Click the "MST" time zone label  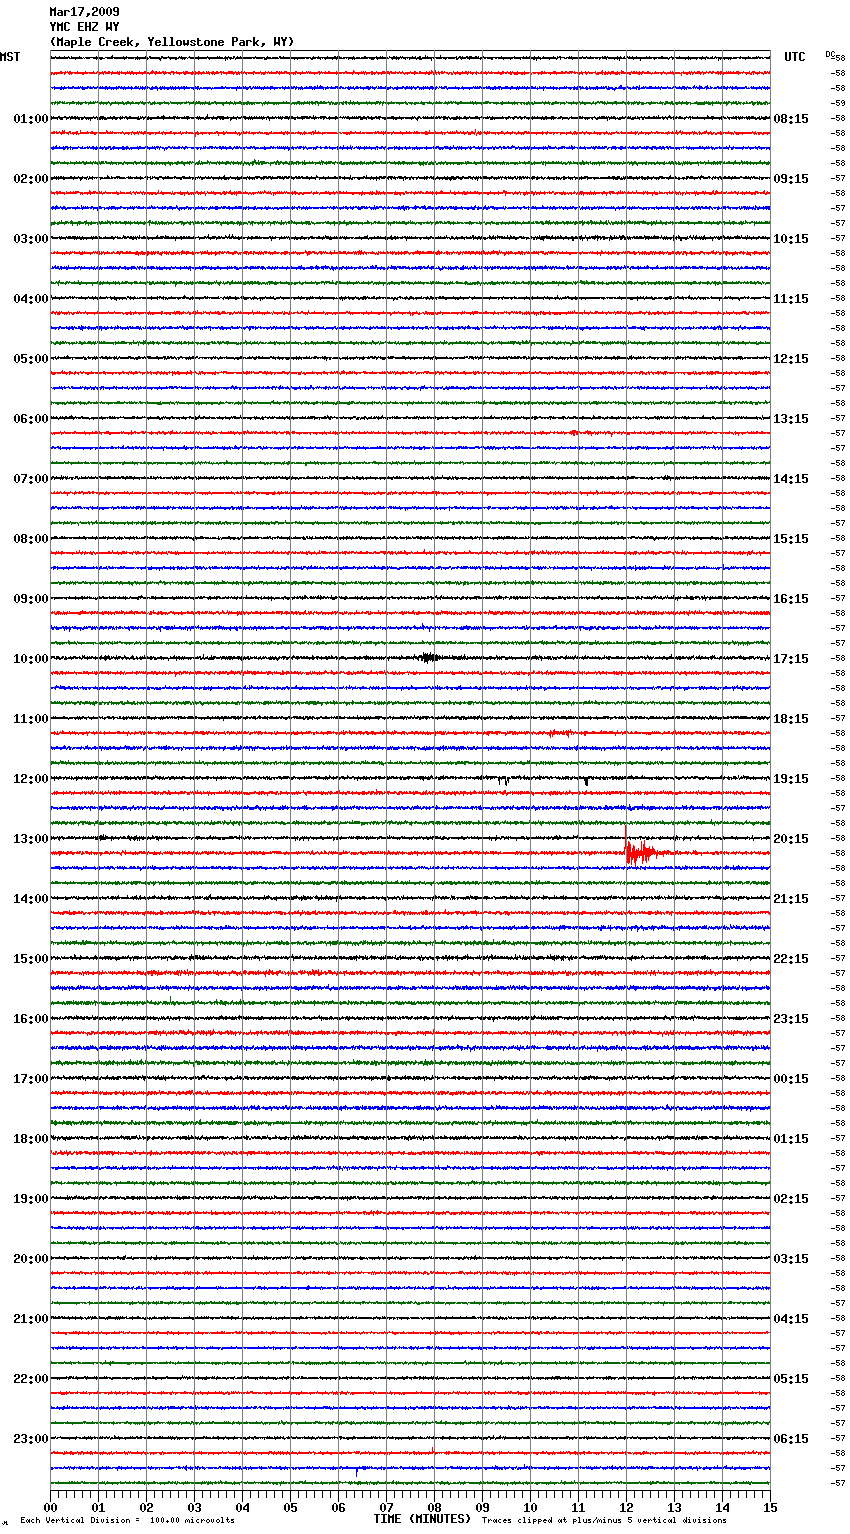[10, 58]
